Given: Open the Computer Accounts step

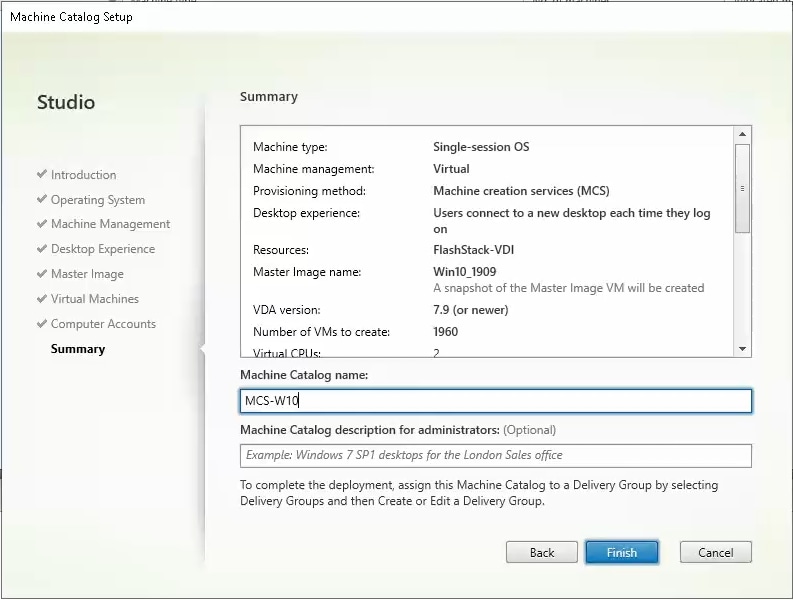Looking at the screenshot, I should click(103, 324).
